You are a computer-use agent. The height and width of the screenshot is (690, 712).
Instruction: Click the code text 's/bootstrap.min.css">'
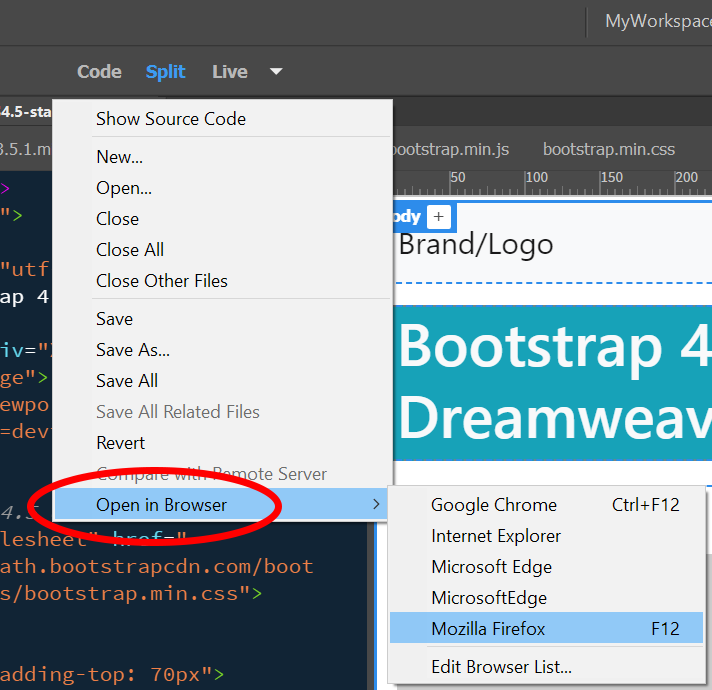[x=131, y=594]
